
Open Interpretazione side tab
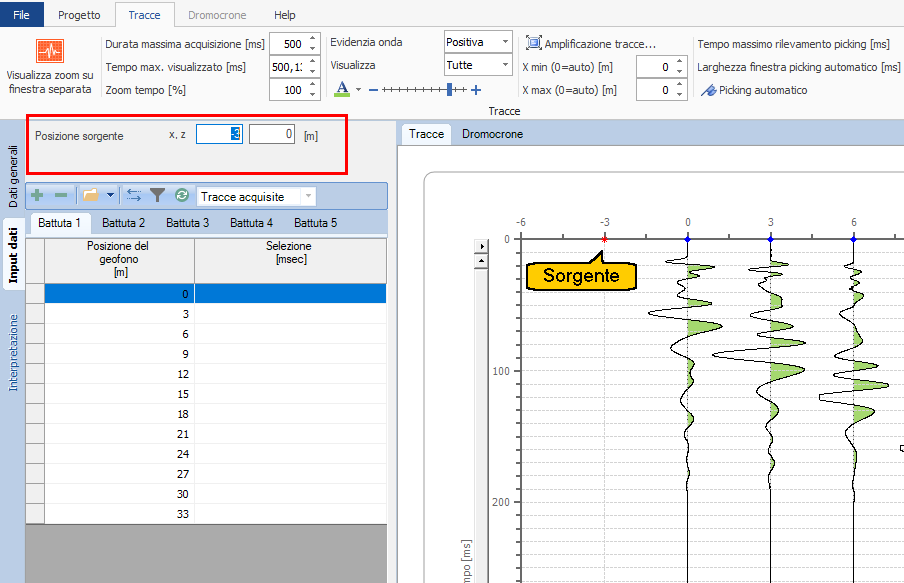click(13, 352)
